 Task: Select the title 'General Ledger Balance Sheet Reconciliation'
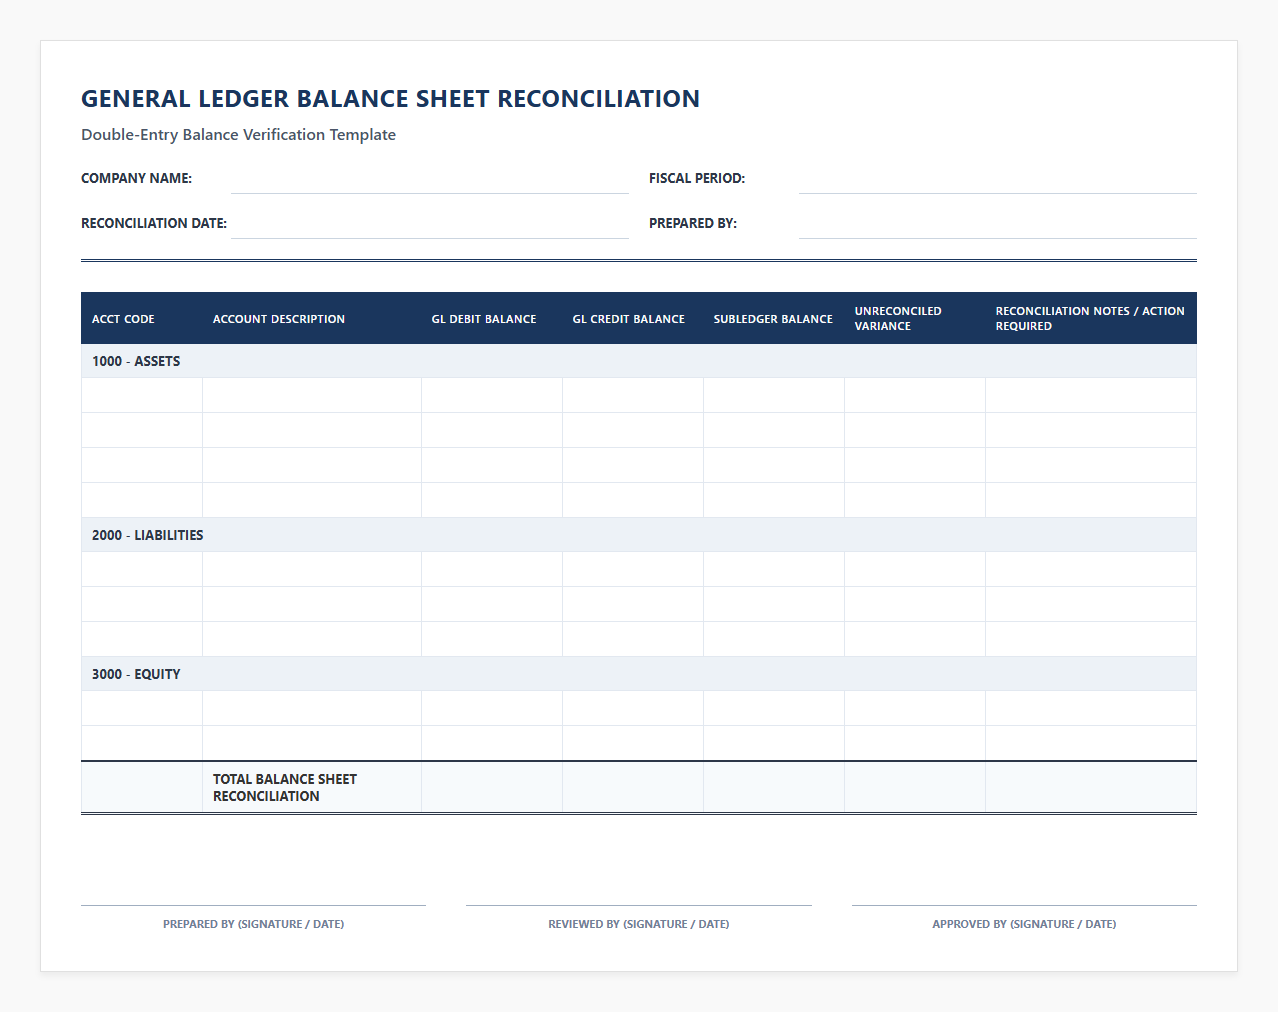[x=390, y=99]
